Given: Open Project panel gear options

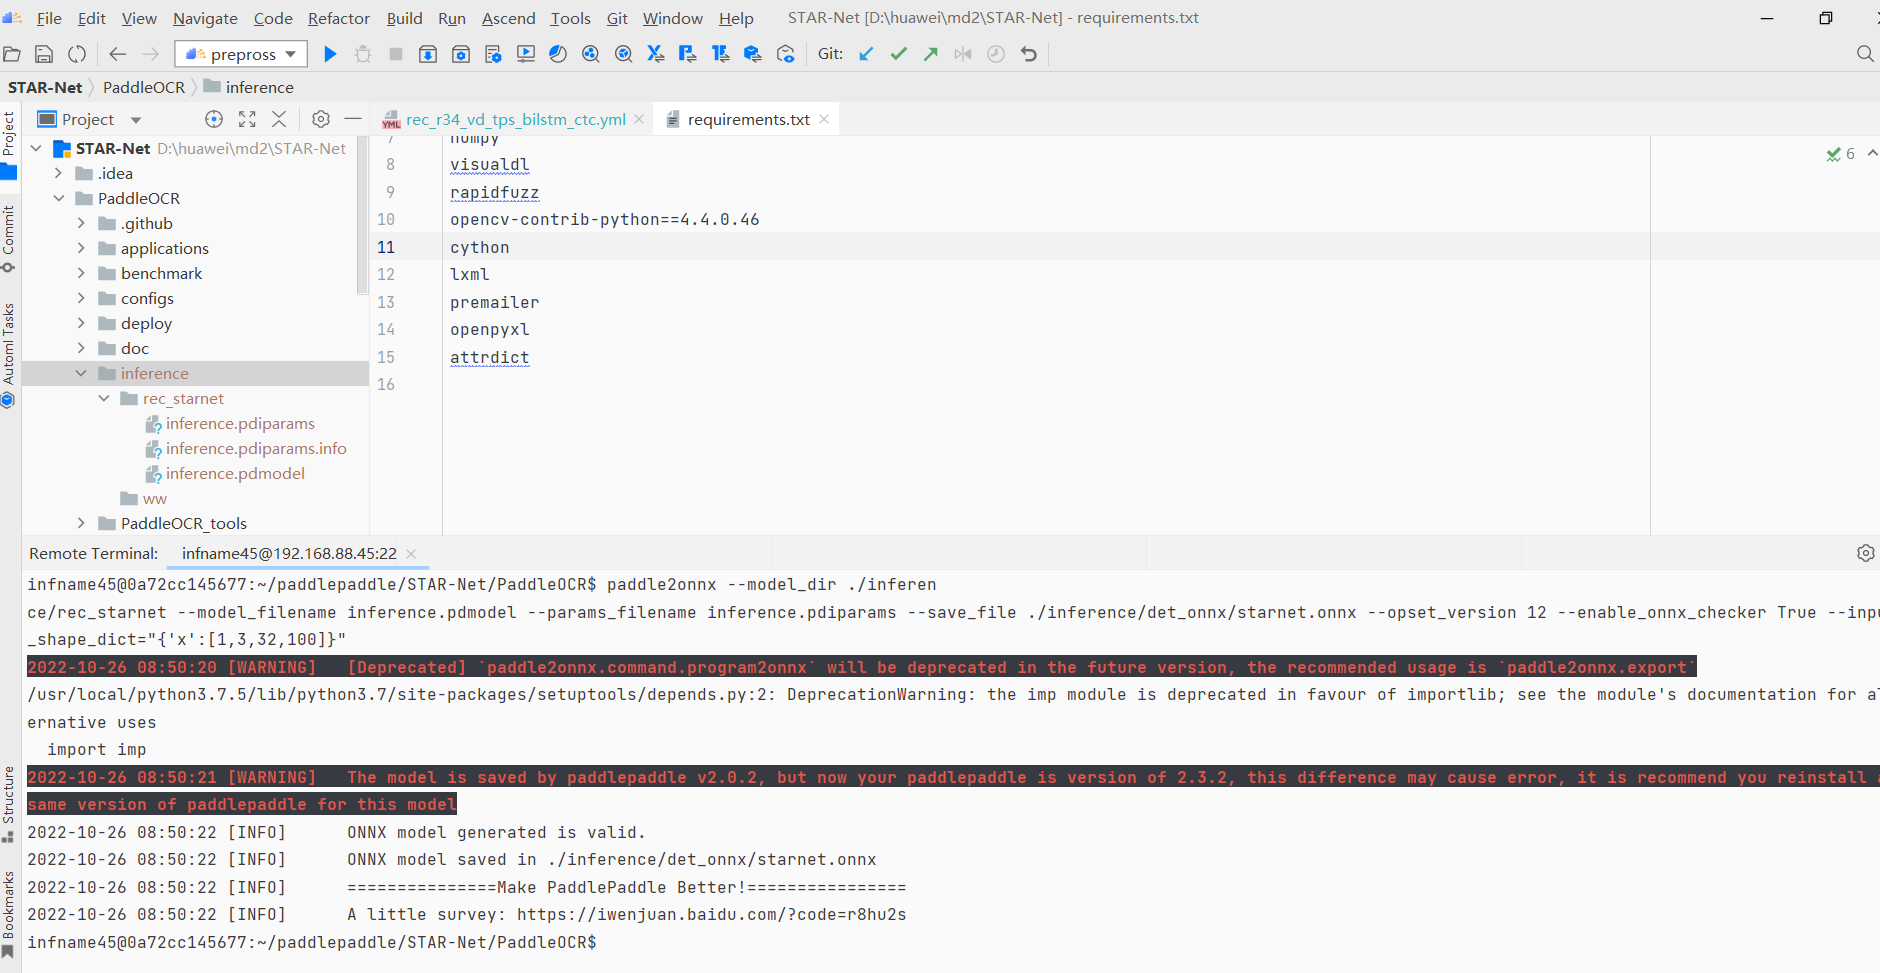Looking at the screenshot, I should tap(321, 119).
